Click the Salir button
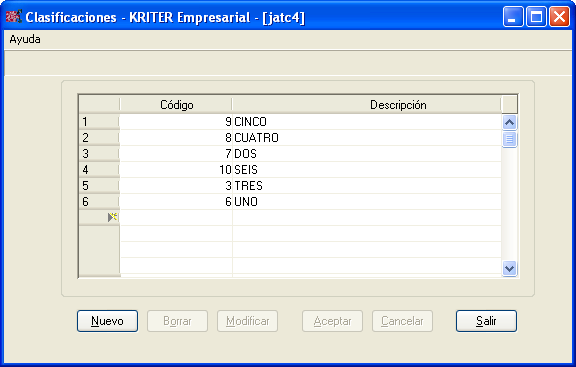576x367 pixels. [486, 321]
